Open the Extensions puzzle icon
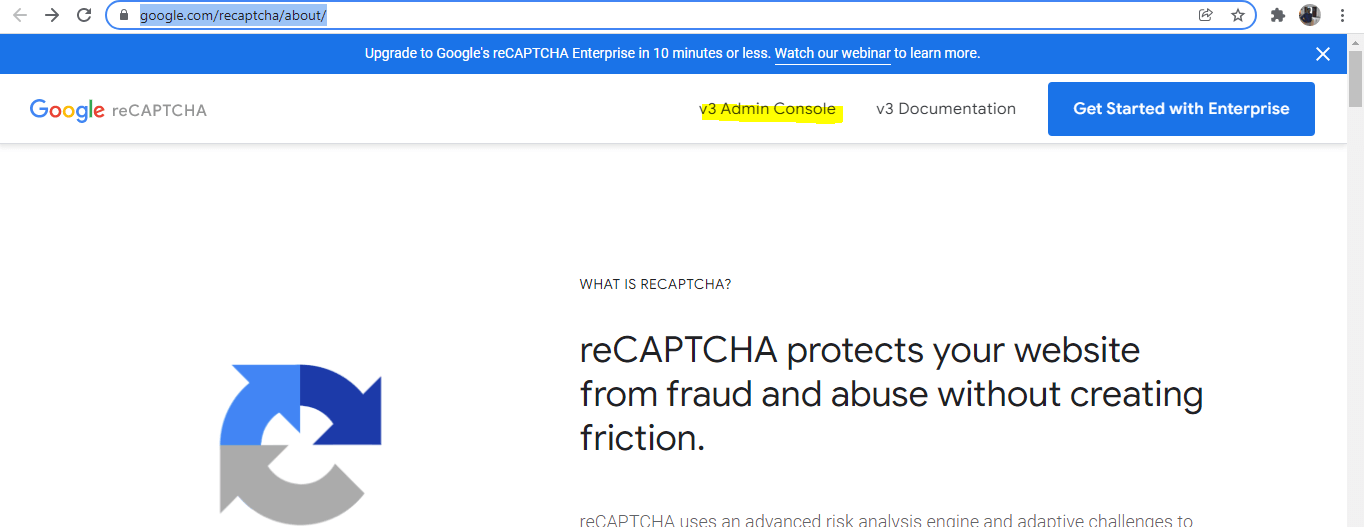 point(1277,15)
